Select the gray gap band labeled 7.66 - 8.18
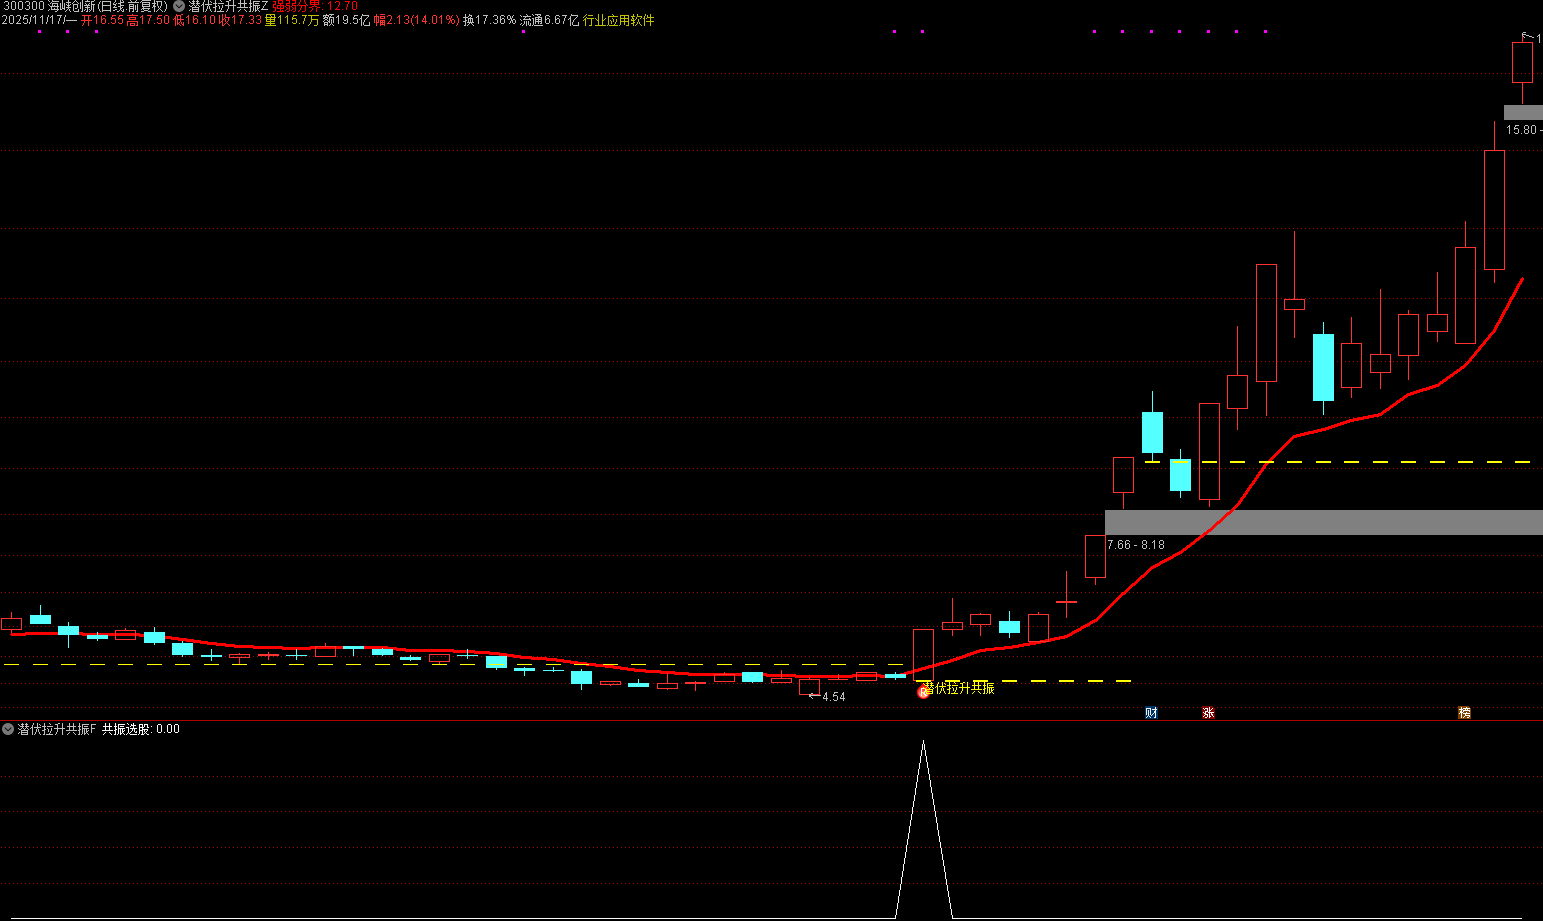1543x921 pixels. click(1324, 522)
